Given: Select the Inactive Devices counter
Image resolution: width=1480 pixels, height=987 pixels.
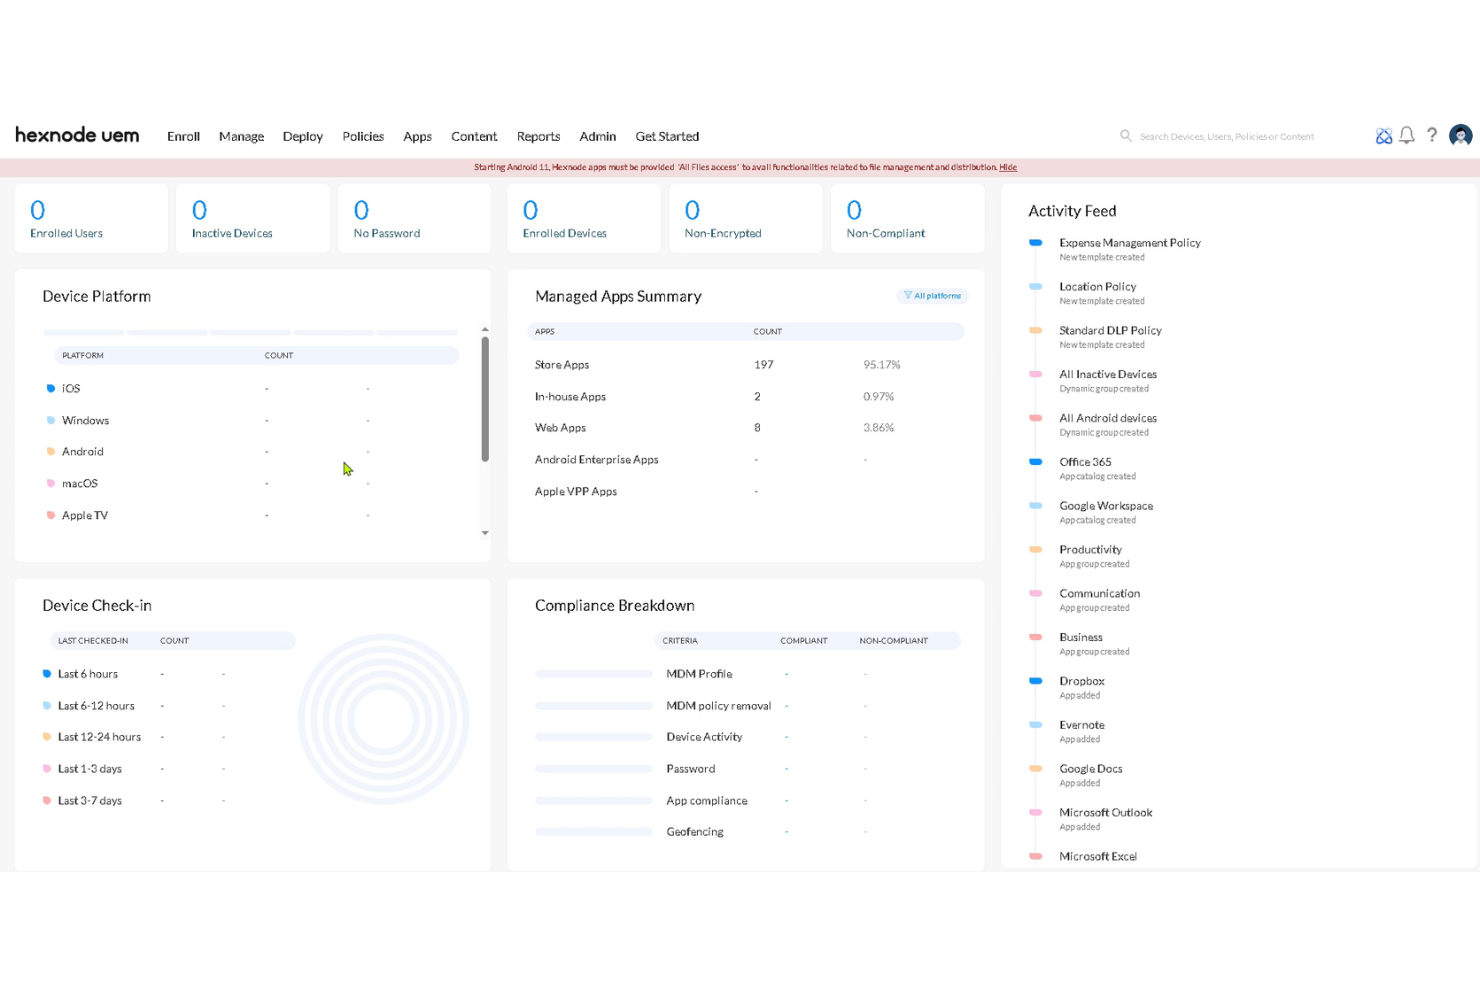Looking at the screenshot, I should 252,218.
